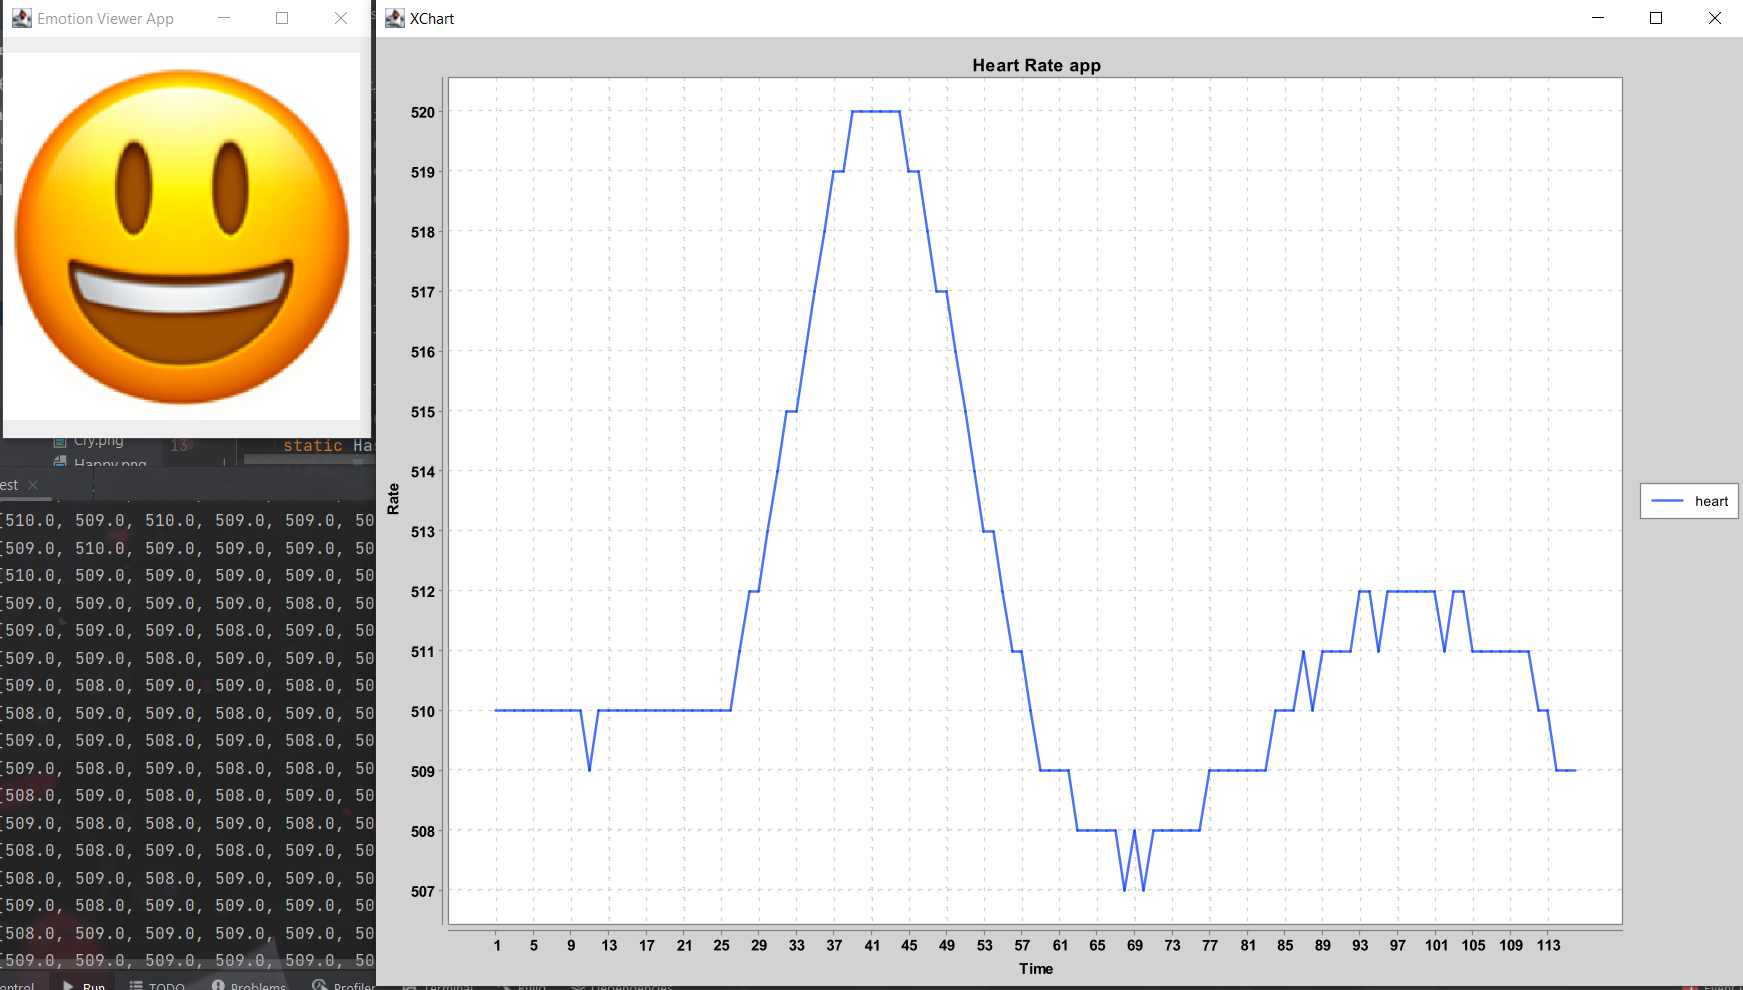The width and height of the screenshot is (1743, 990).
Task: Click the 41 x-axis tick label
Action: pyautogui.click(x=872, y=945)
